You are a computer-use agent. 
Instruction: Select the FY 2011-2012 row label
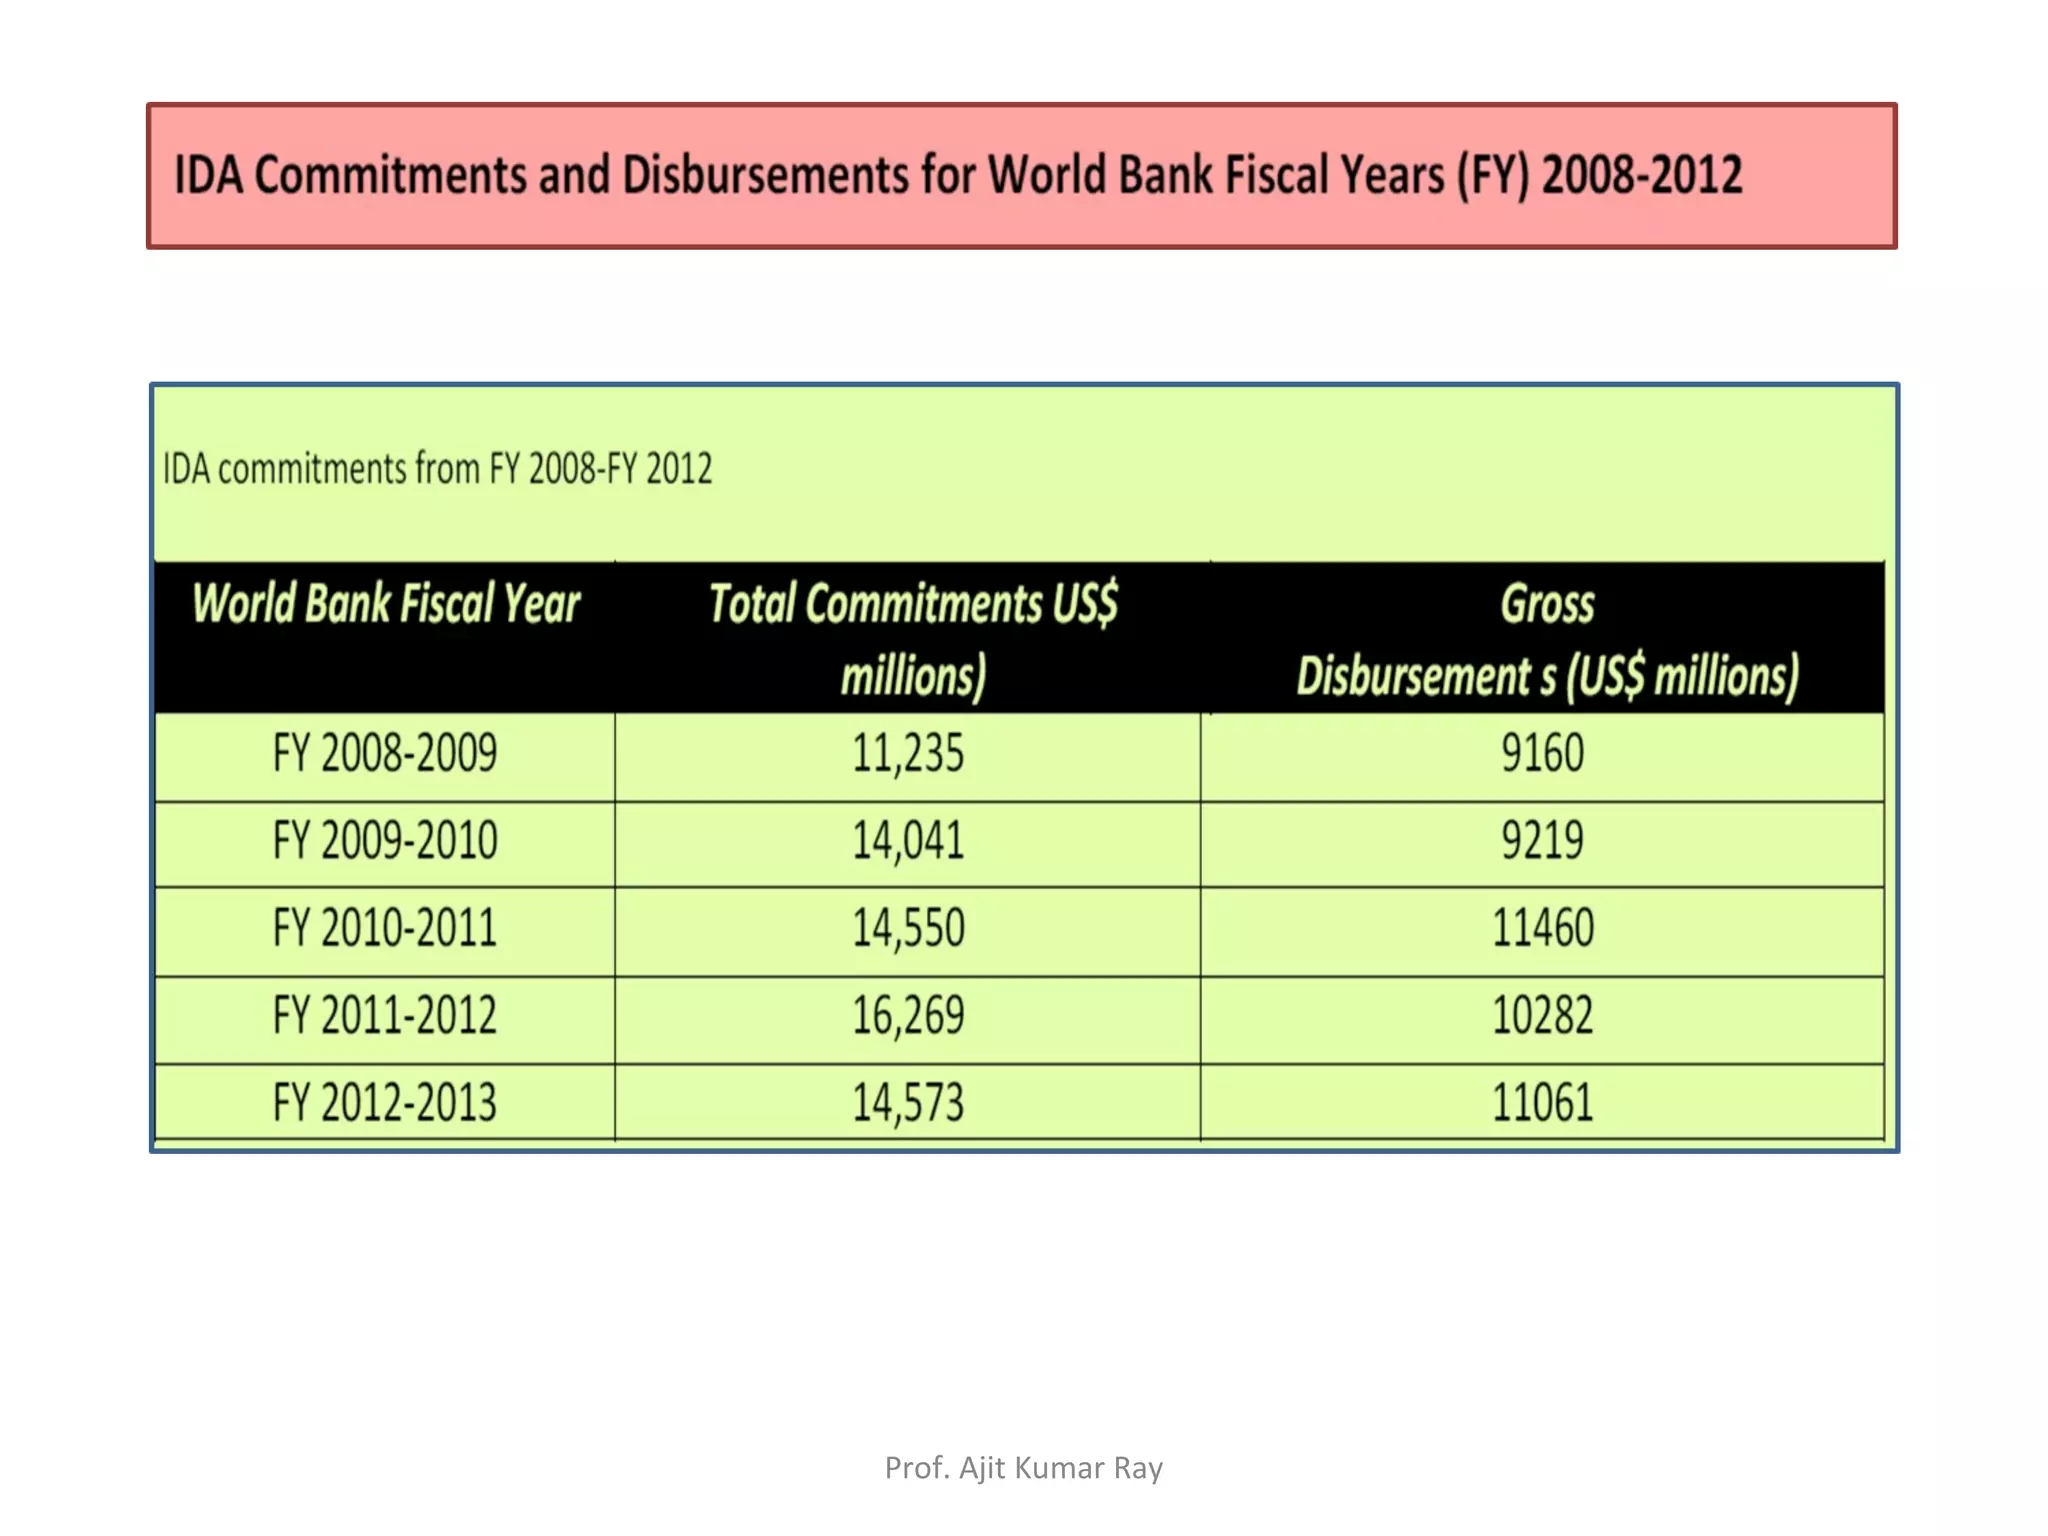pyautogui.click(x=385, y=1016)
